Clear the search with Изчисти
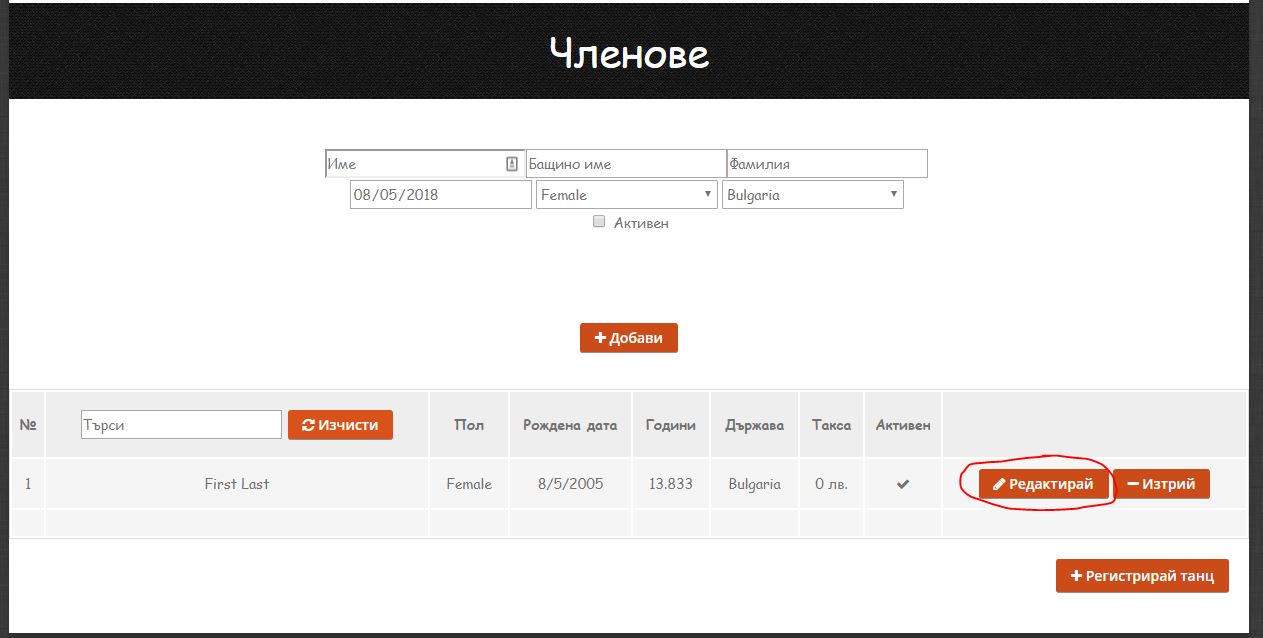Screen dimensions: 1263x638 pos(340,425)
